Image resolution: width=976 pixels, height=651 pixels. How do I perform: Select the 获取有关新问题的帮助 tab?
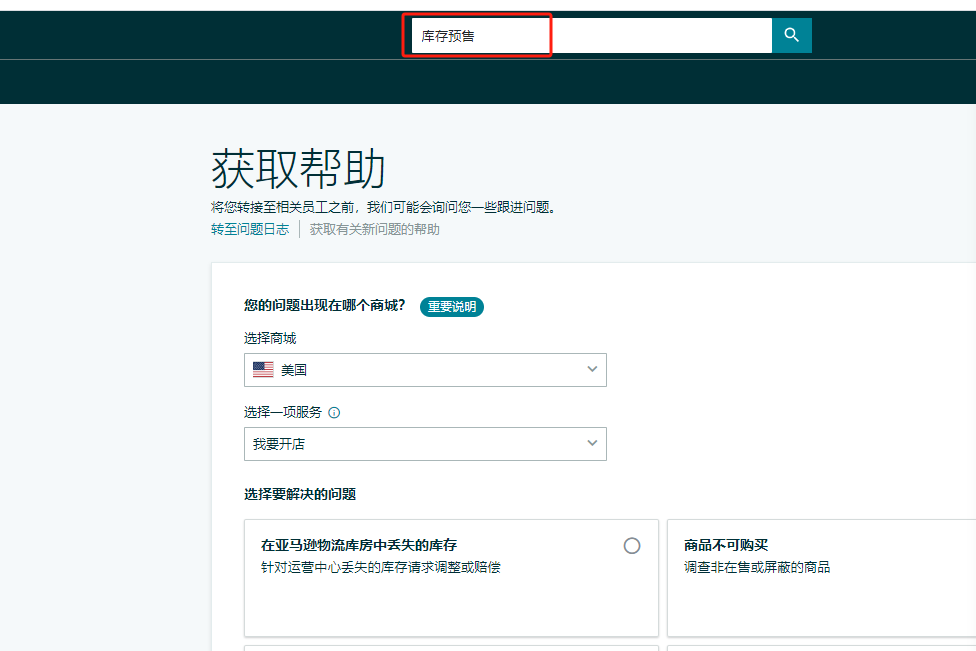(374, 230)
